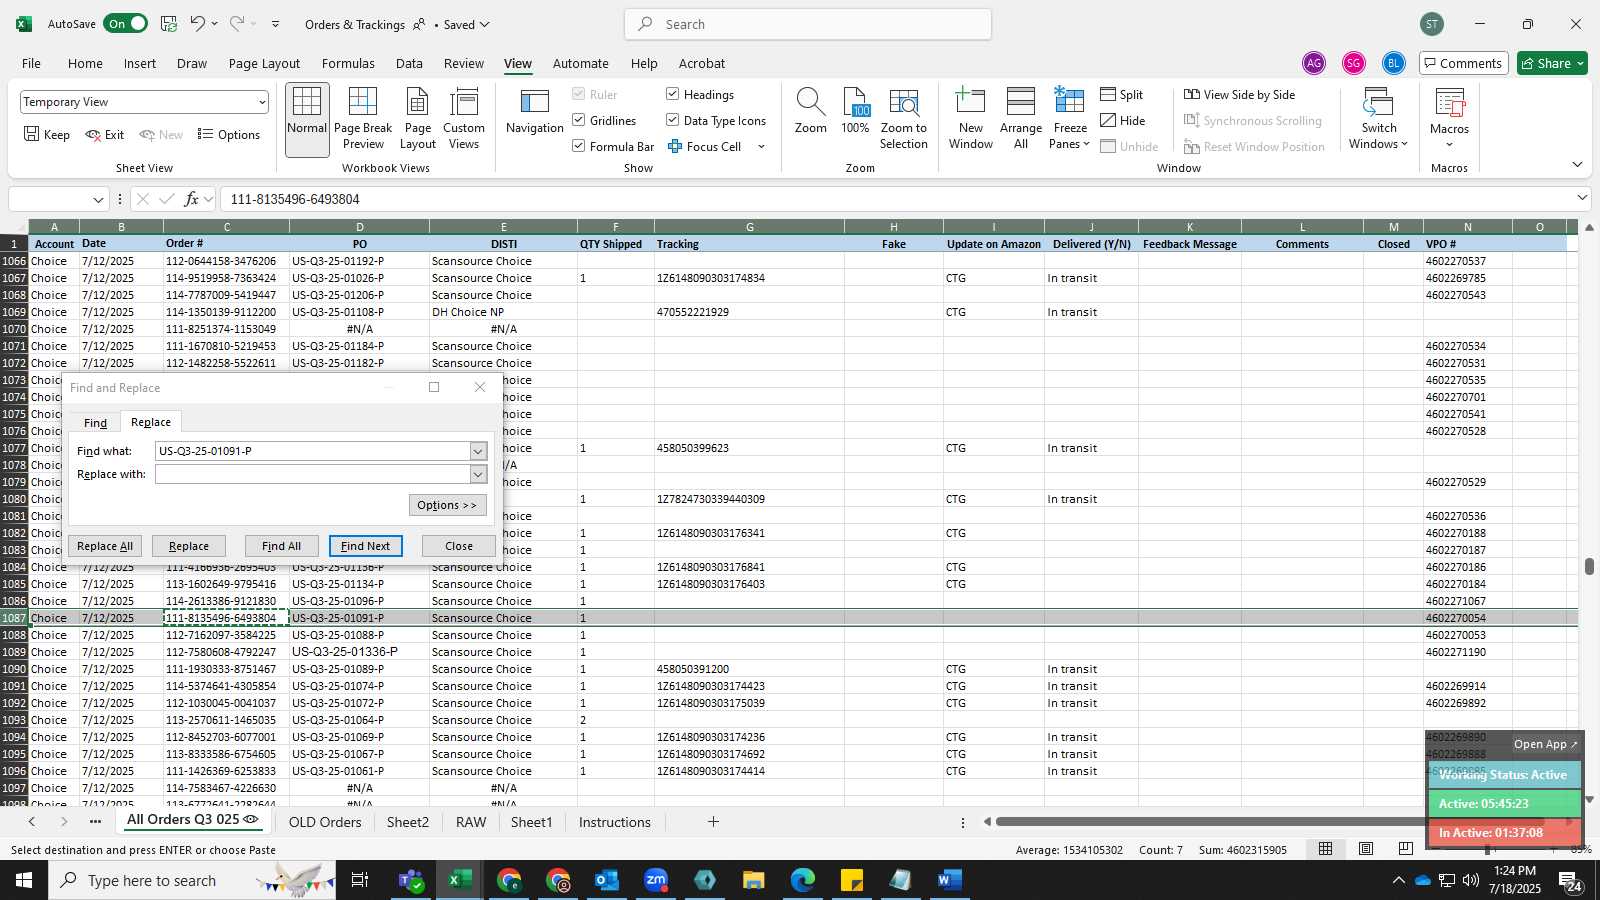This screenshot has width=1600, height=900.
Task: Close the Find and Replace dialog via Close button
Action: pyautogui.click(x=459, y=546)
